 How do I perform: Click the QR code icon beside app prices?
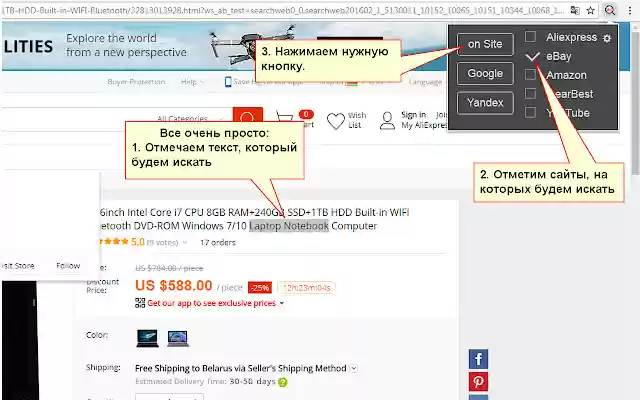click(x=140, y=303)
